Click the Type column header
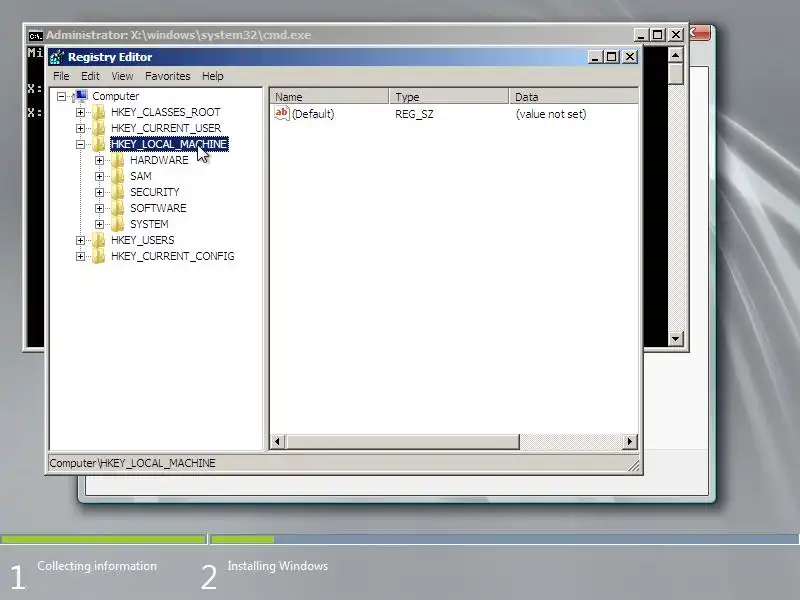 coord(448,96)
